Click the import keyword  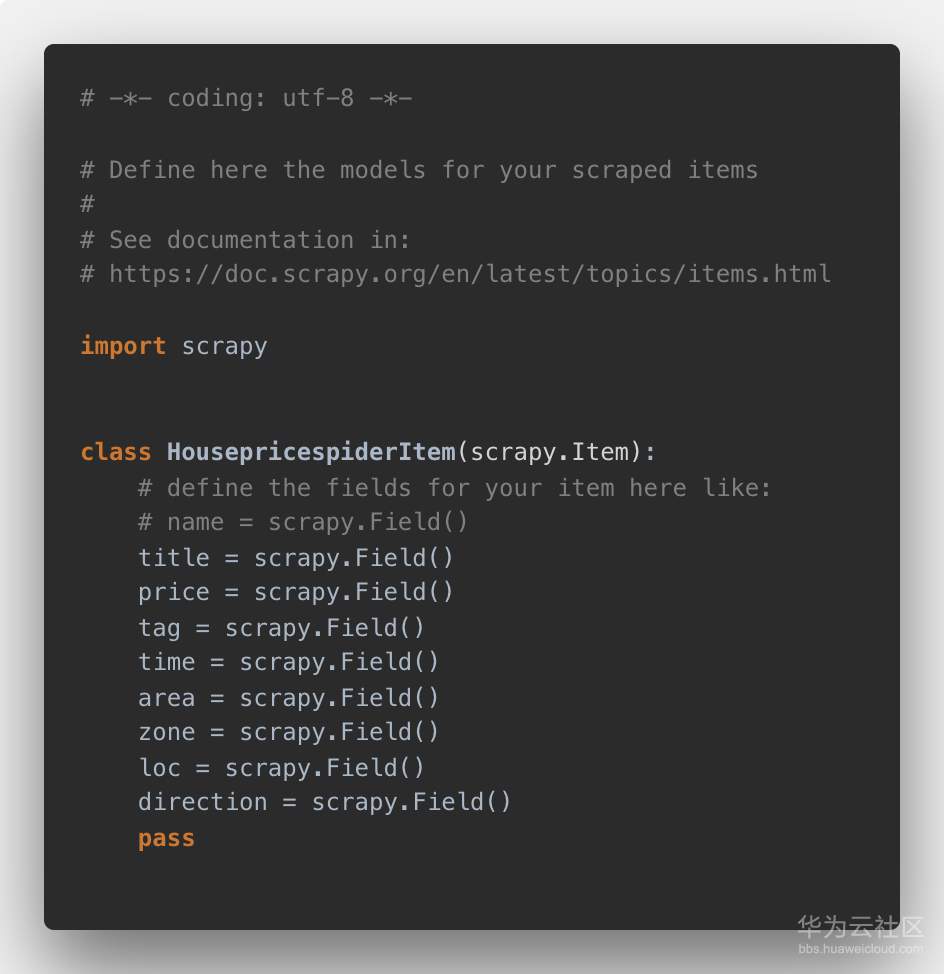point(122,346)
